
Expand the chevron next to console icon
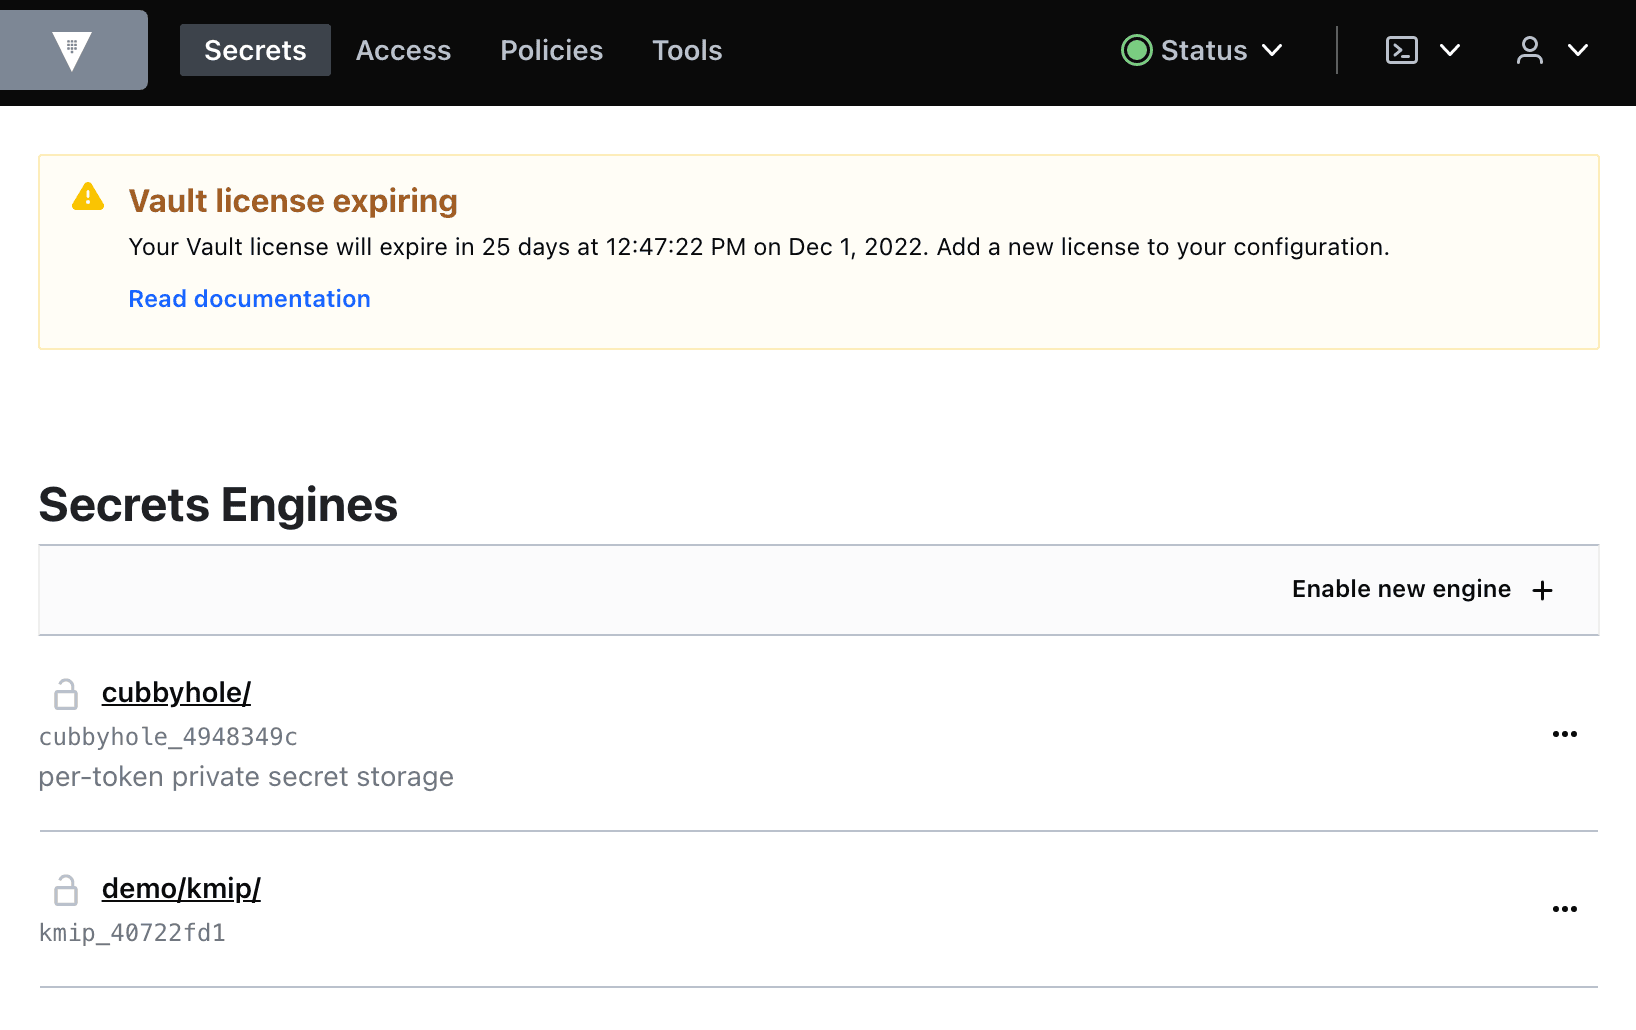[1449, 50]
